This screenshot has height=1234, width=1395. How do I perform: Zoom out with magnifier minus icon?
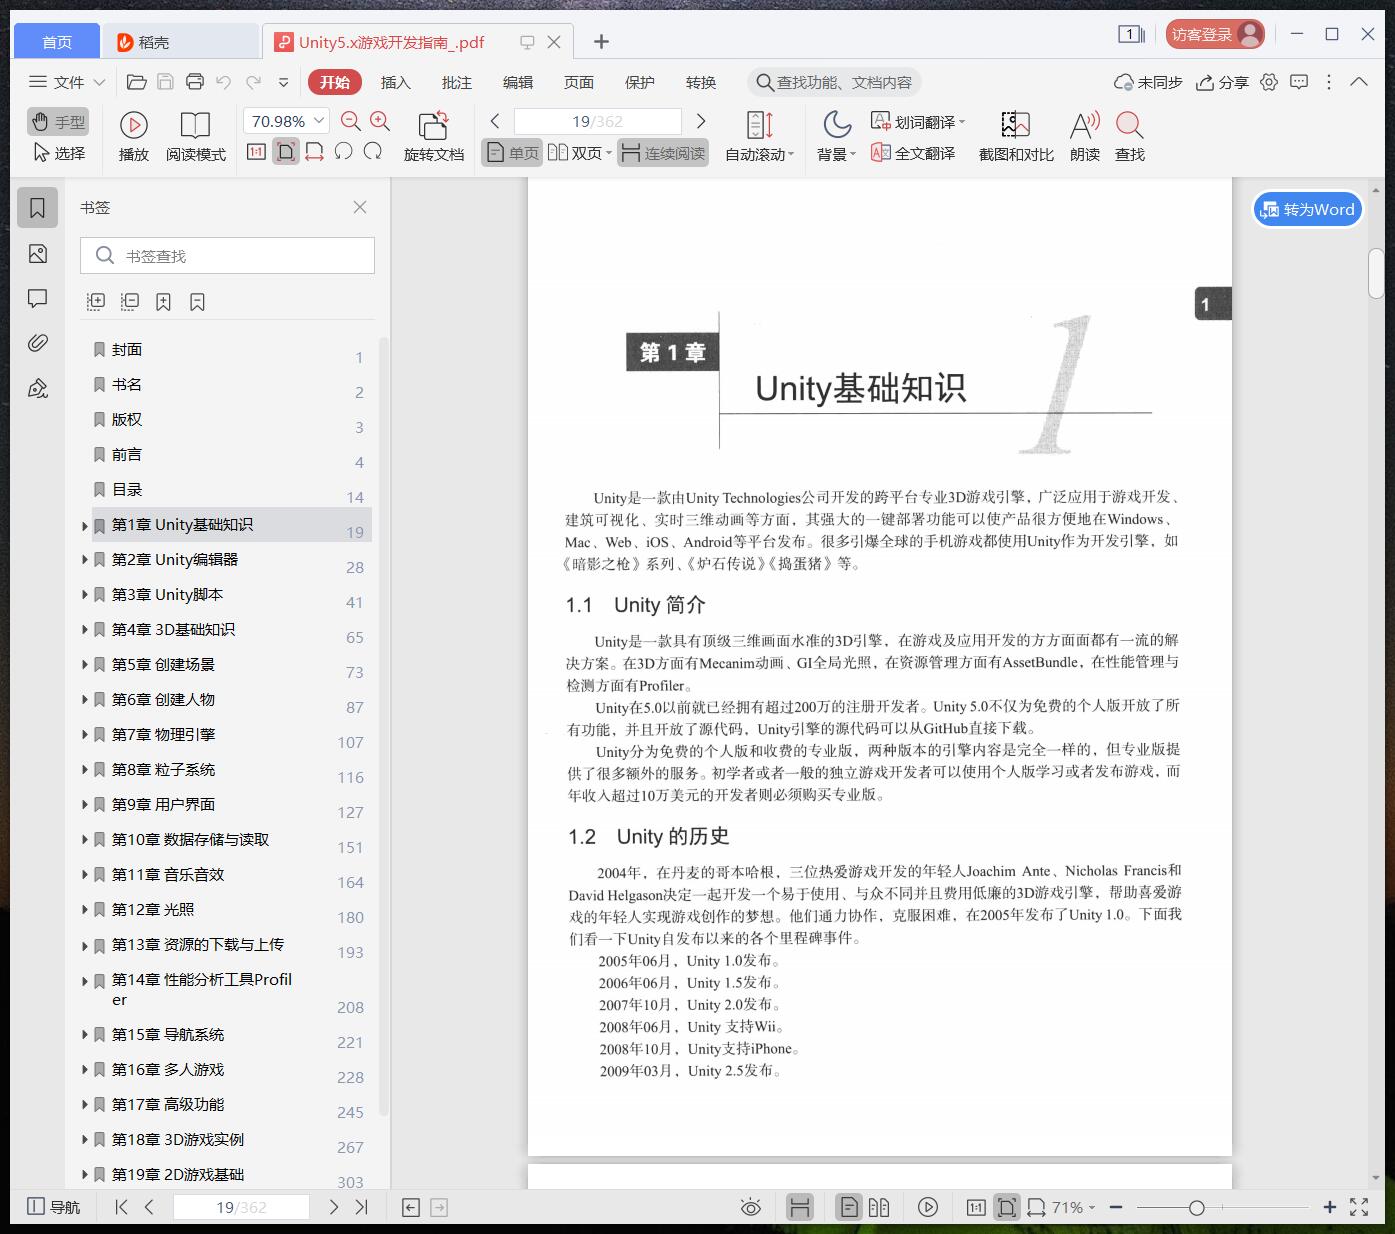tap(351, 121)
